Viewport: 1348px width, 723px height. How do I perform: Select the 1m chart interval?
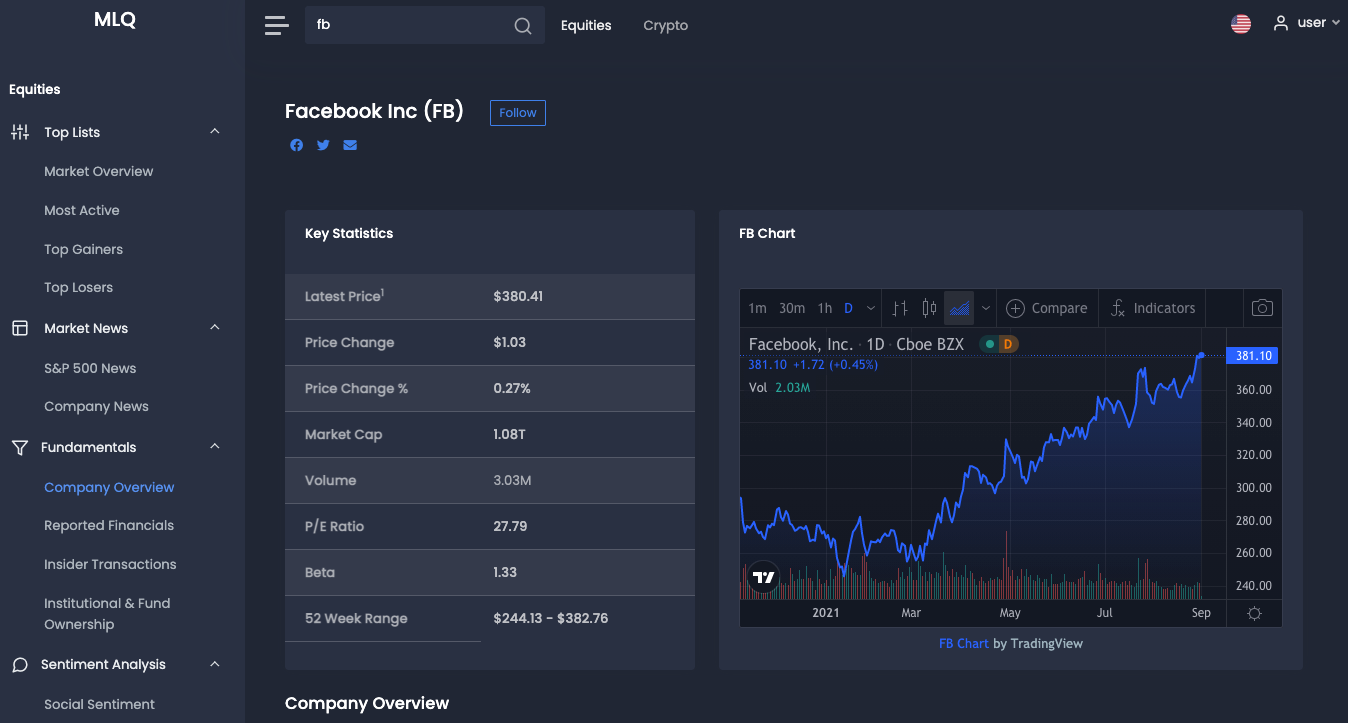click(x=757, y=308)
